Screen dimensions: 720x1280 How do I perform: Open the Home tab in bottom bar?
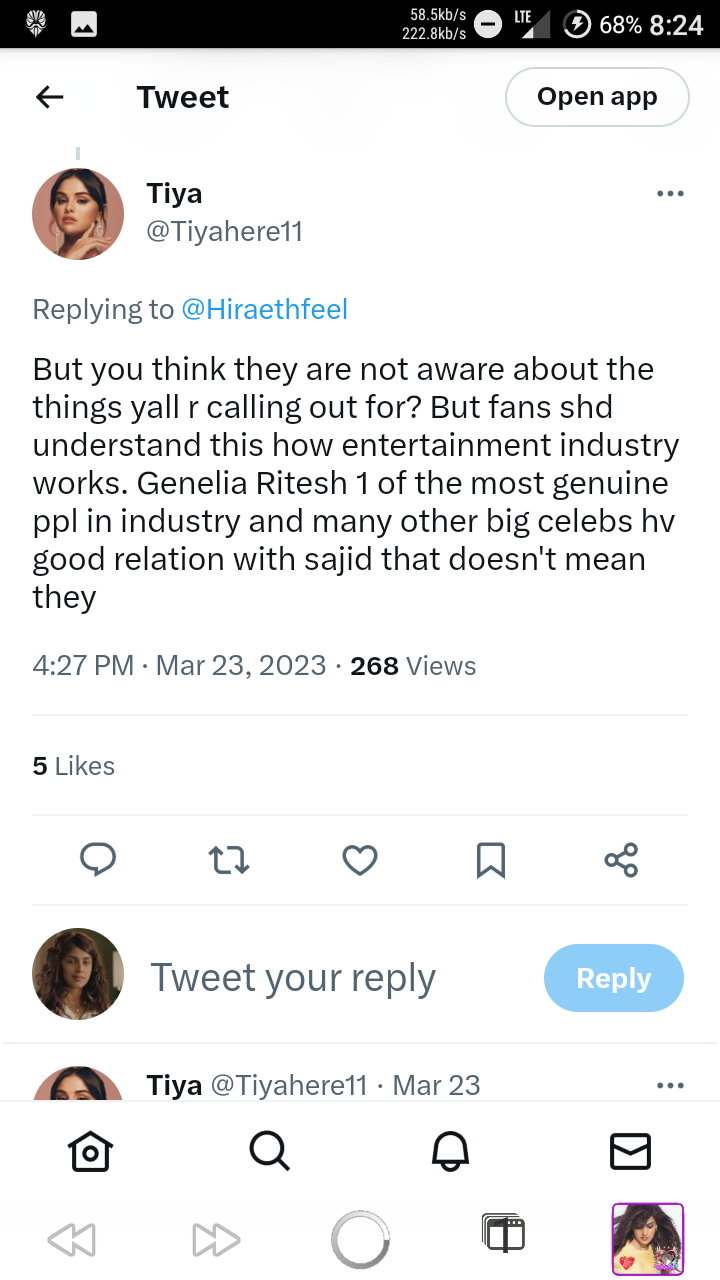tap(90, 1151)
